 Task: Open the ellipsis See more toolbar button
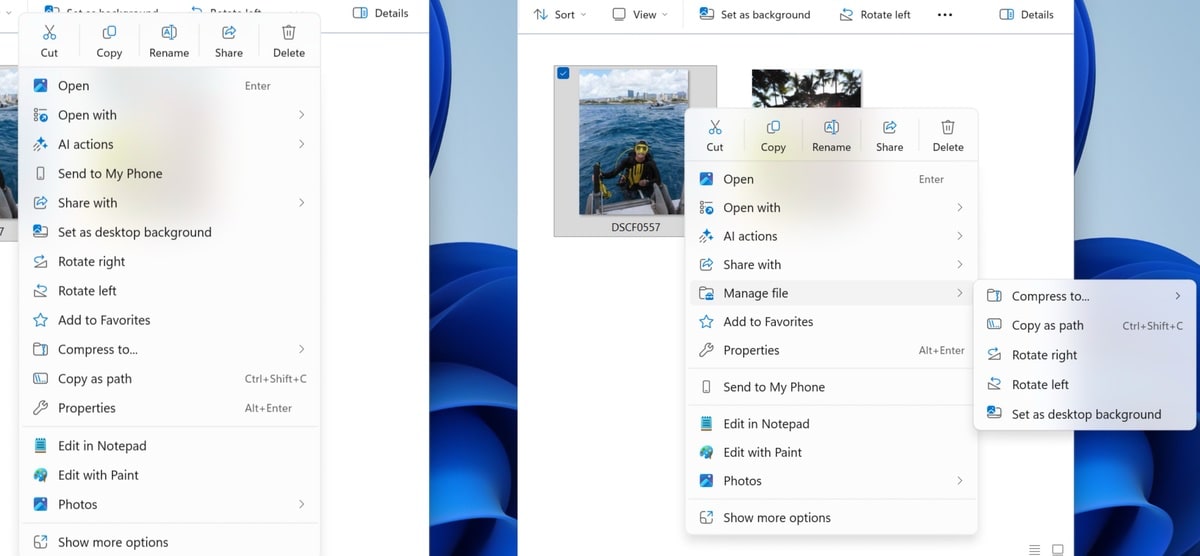pos(944,15)
